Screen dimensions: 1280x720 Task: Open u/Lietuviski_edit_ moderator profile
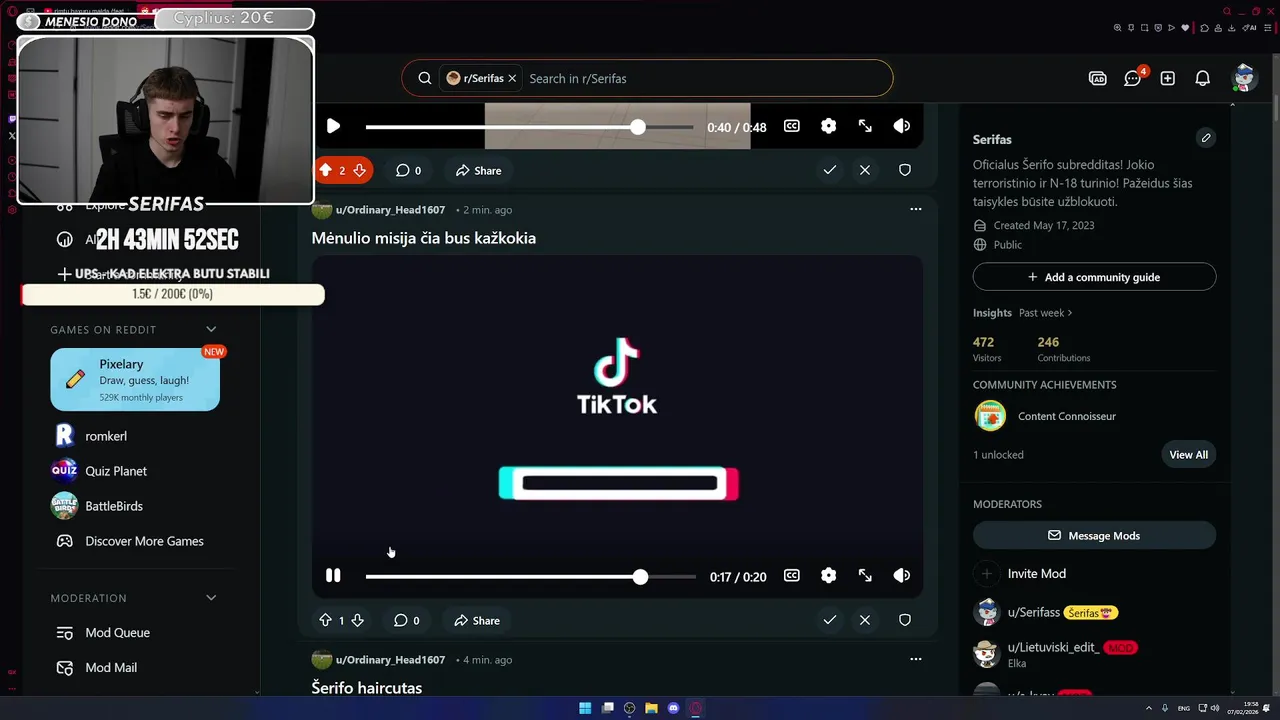pos(1054,647)
